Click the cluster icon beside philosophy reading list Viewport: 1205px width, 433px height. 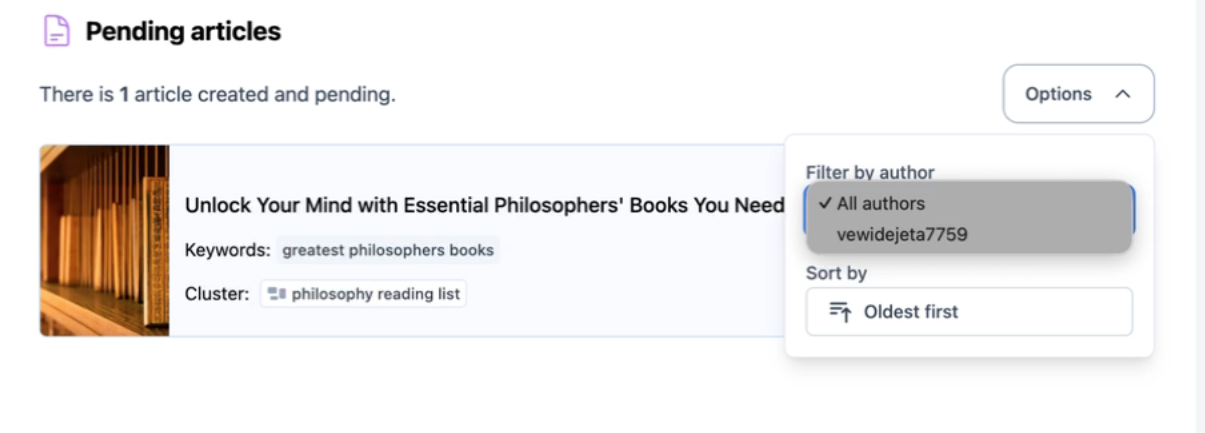click(x=277, y=294)
